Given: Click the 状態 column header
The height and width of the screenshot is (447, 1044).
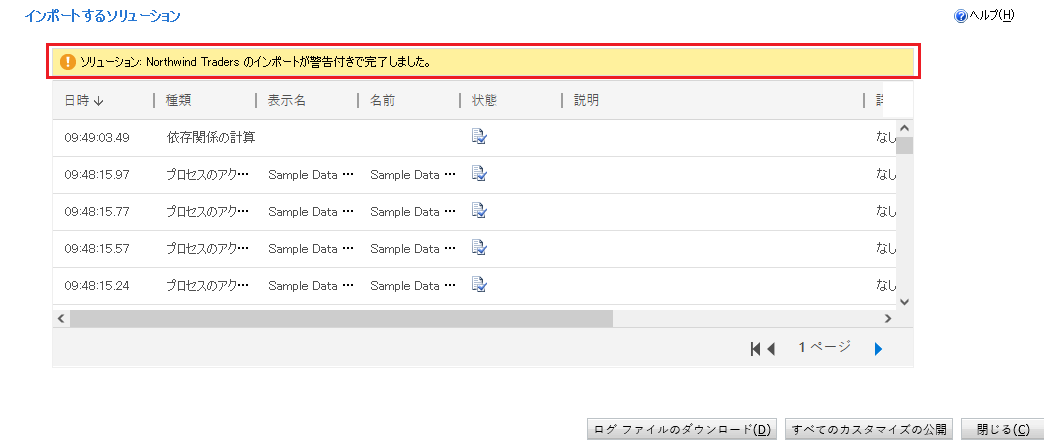Looking at the screenshot, I should point(485,101).
